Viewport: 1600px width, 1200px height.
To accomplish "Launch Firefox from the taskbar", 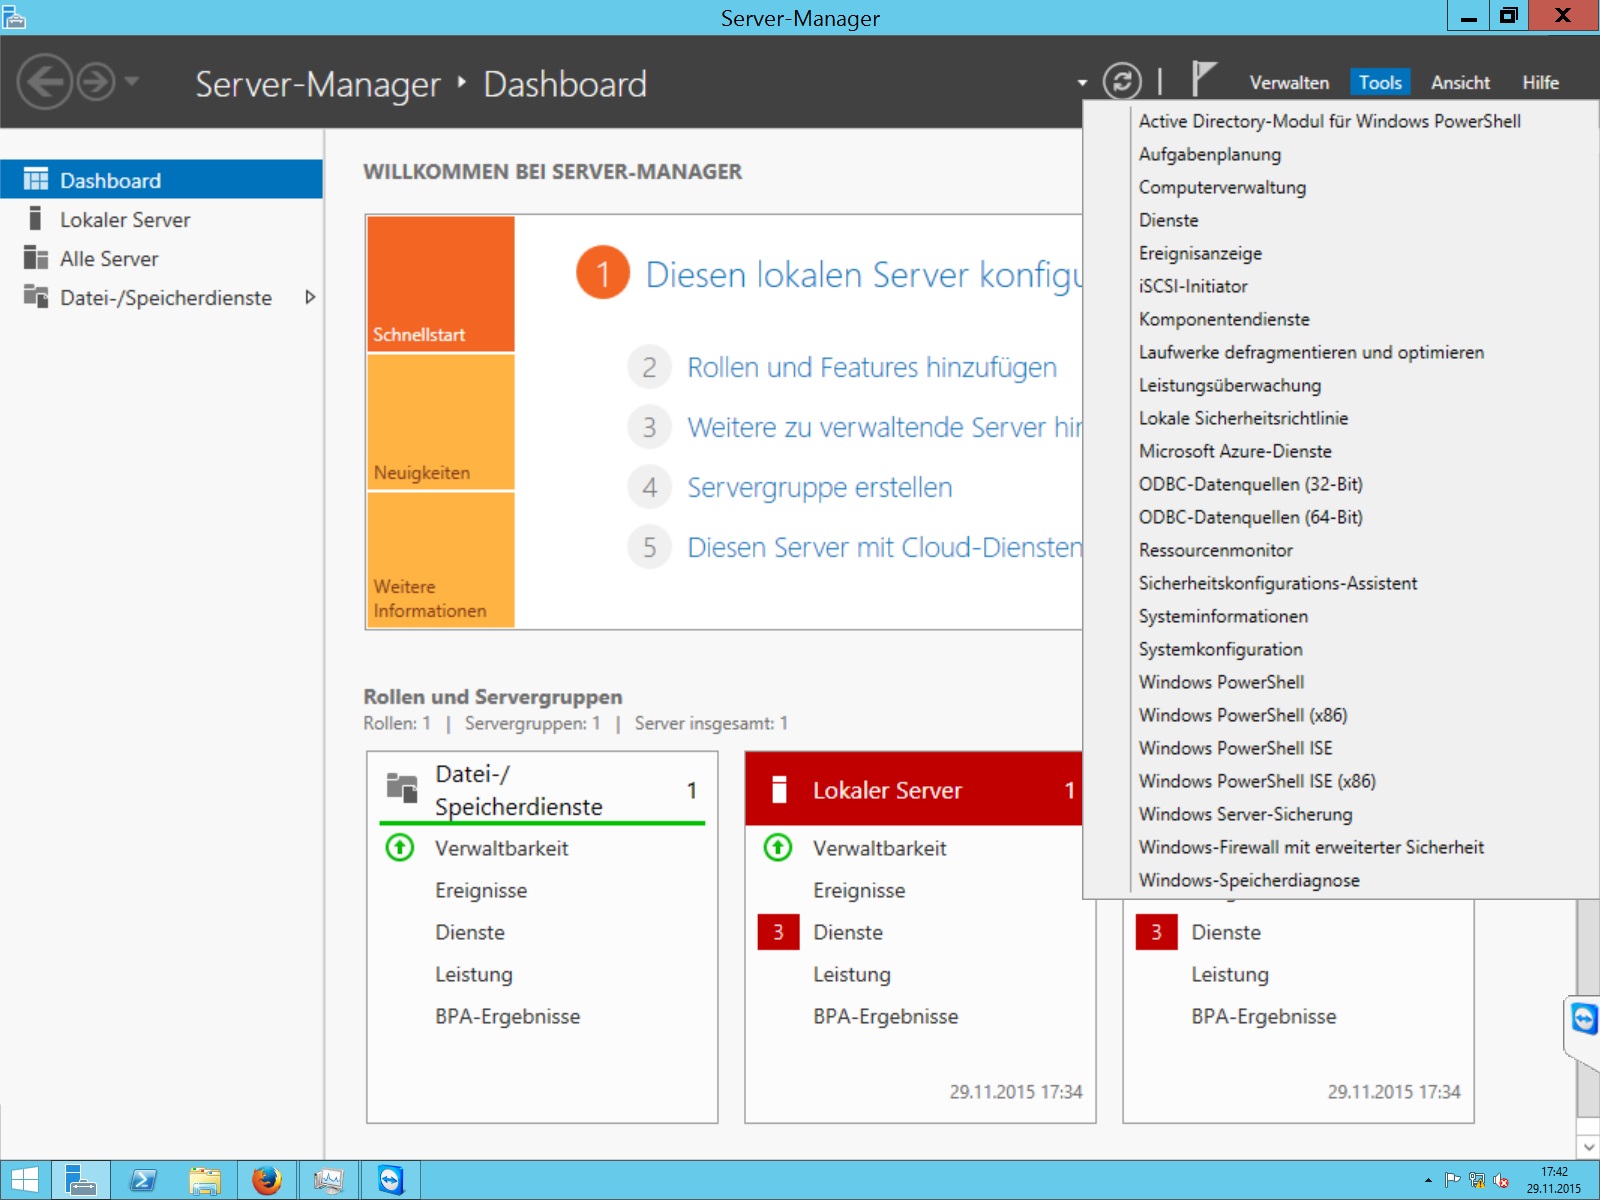I will [267, 1180].
